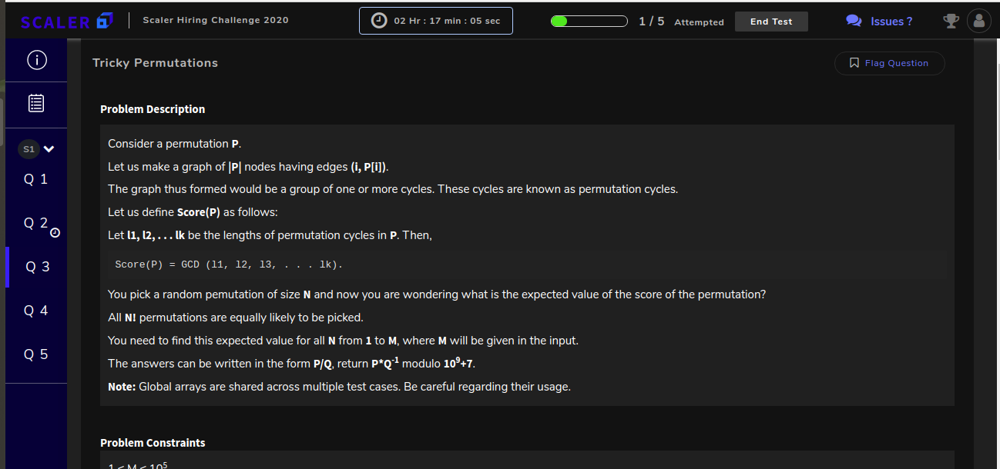
Task: Open the leaderboard trophy icon
Action: (951, 21)
